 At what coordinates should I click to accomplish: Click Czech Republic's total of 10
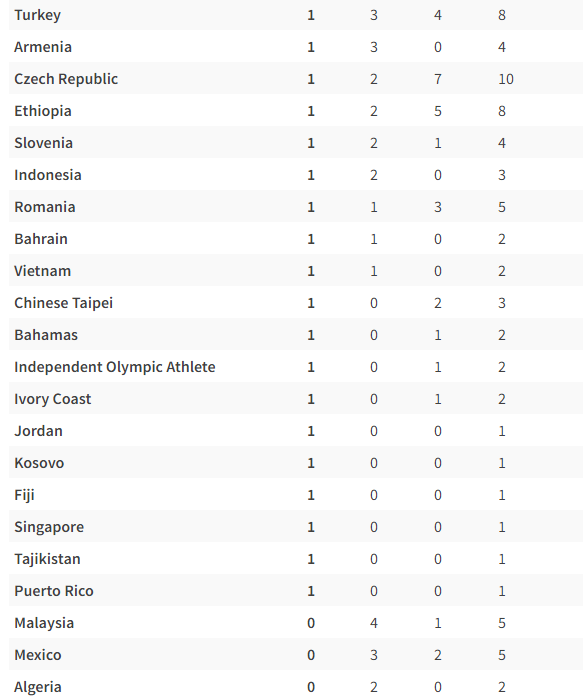[x=506, y=79]
